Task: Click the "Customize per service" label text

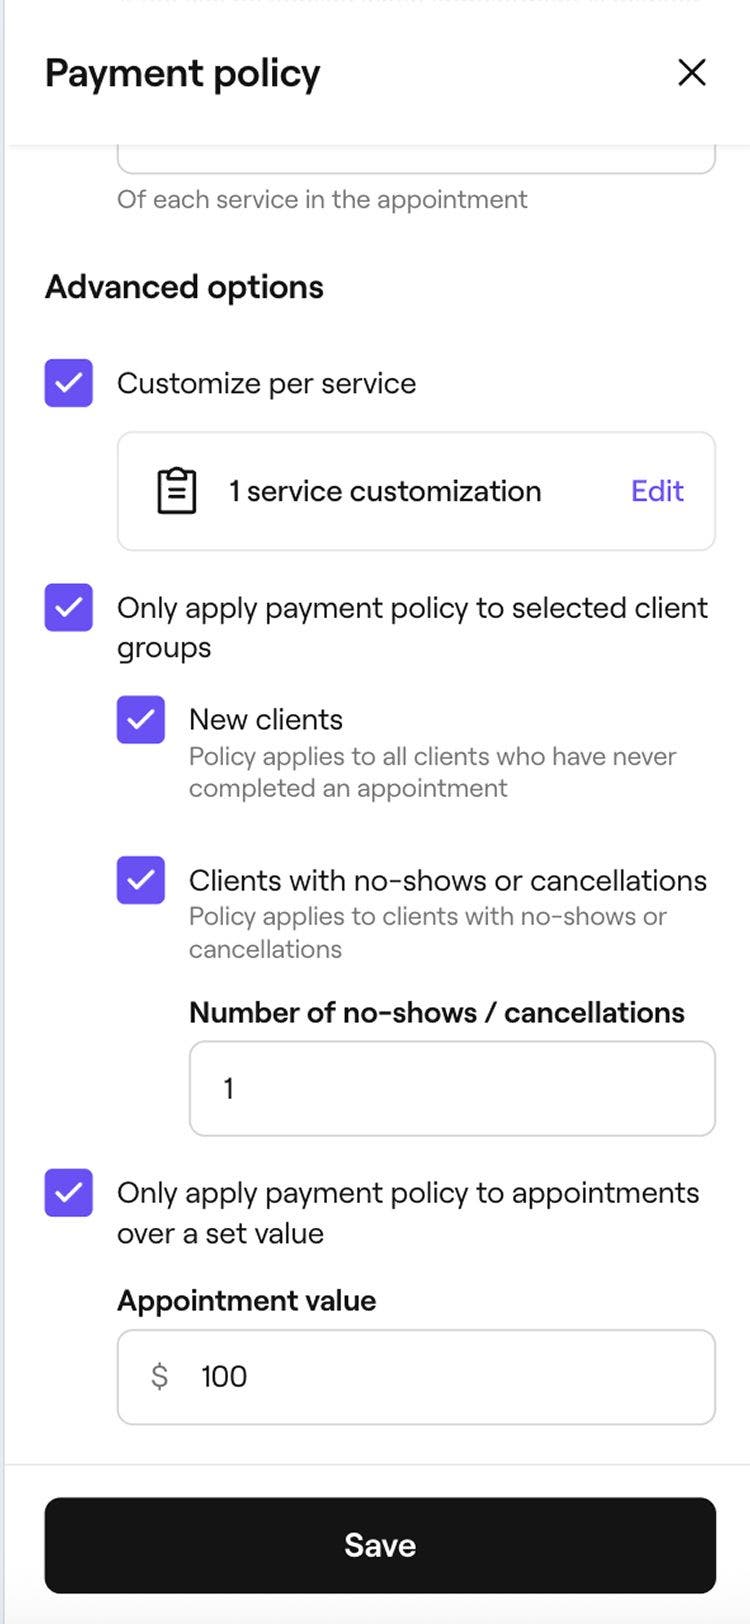Action: 266,383
